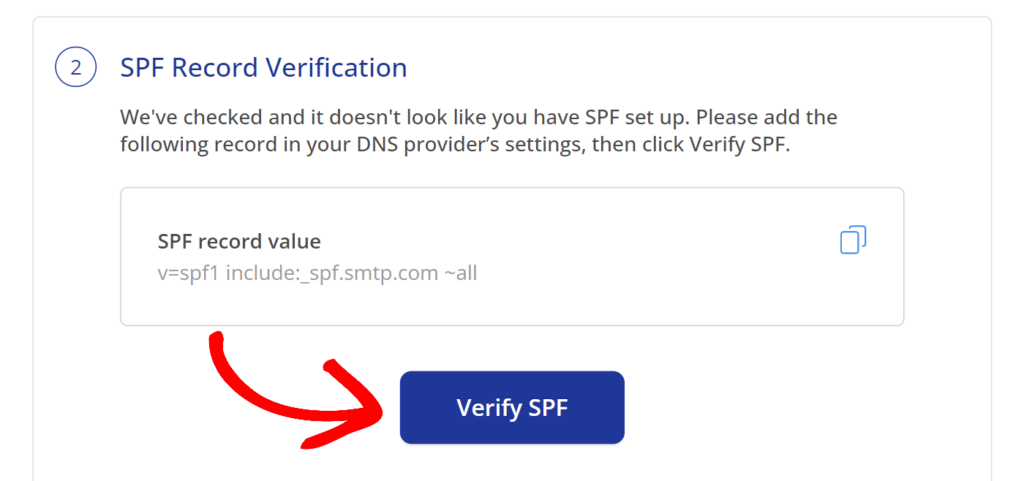Select the step 2 circle badge

(x=76, y=68)
